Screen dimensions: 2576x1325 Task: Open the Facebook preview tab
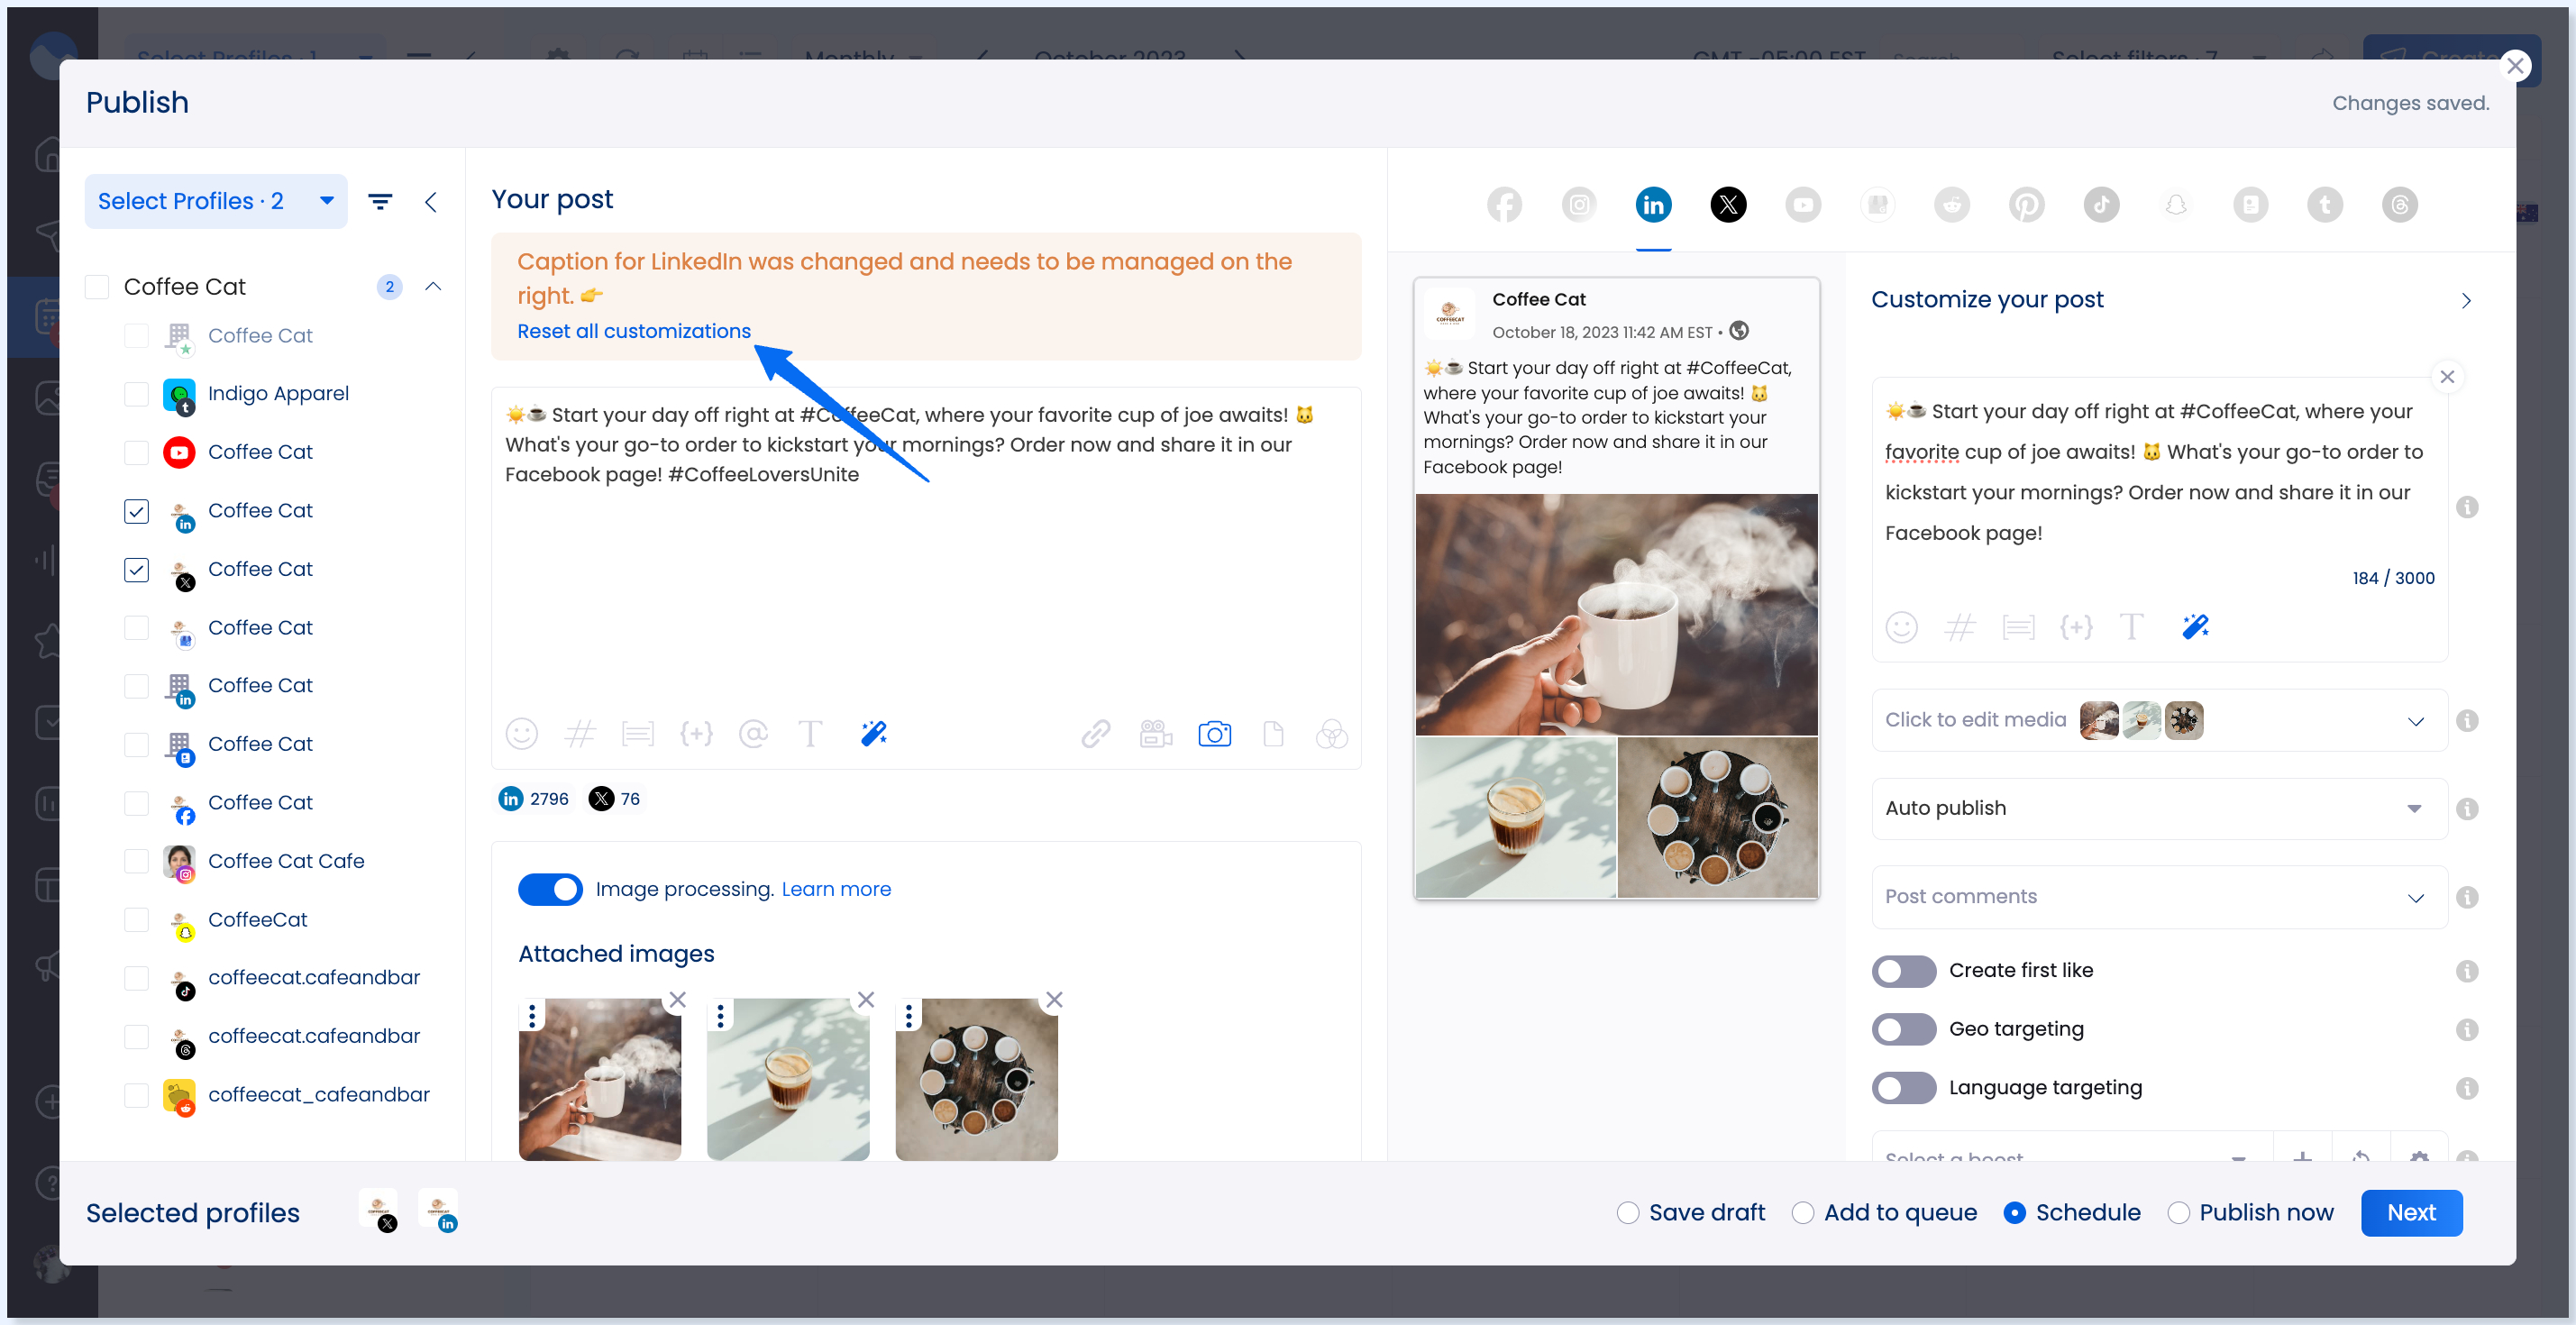pyautogui.click(x=1504, y=205)
